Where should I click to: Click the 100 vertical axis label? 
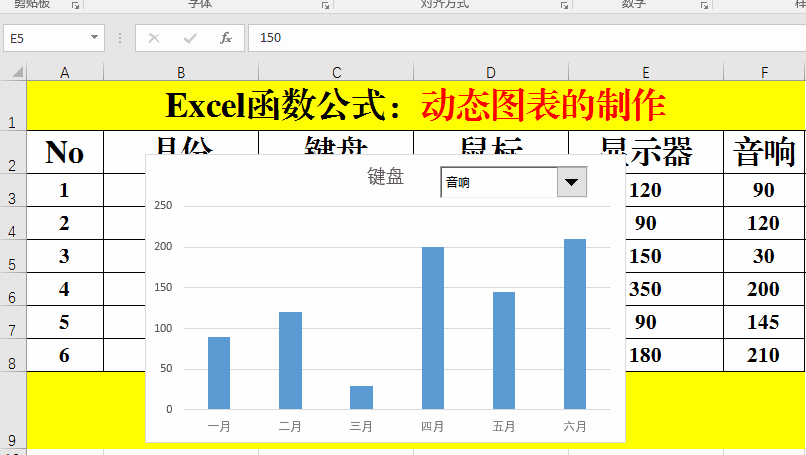tap(163, 328)
